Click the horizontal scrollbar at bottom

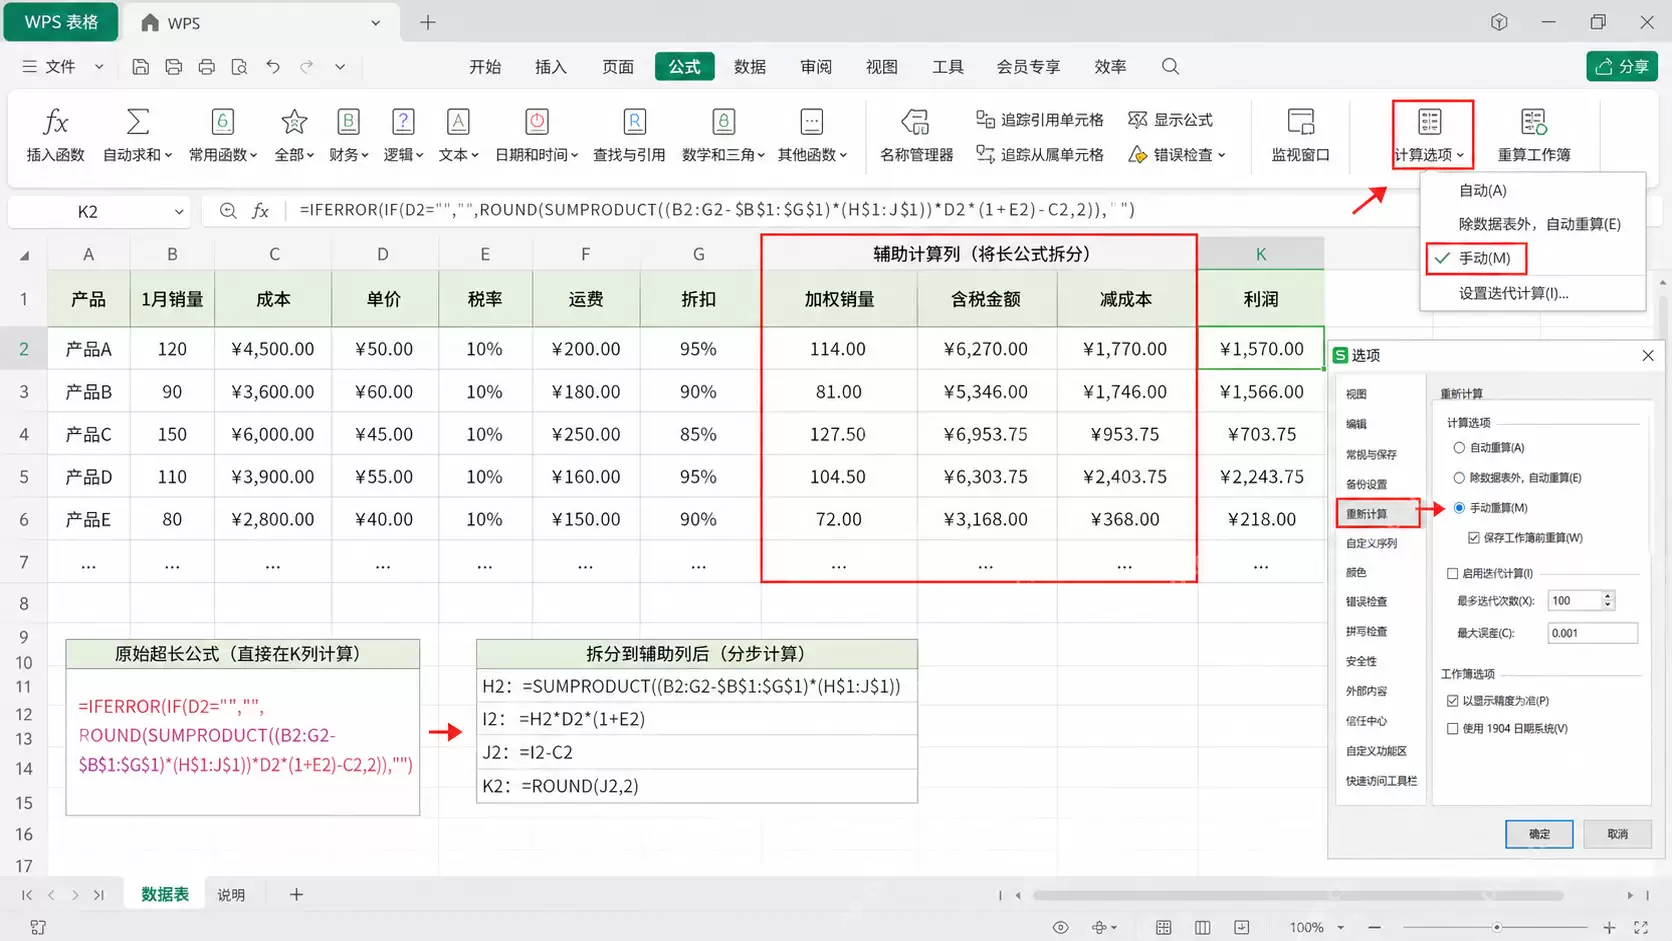tap(1298, 896)
